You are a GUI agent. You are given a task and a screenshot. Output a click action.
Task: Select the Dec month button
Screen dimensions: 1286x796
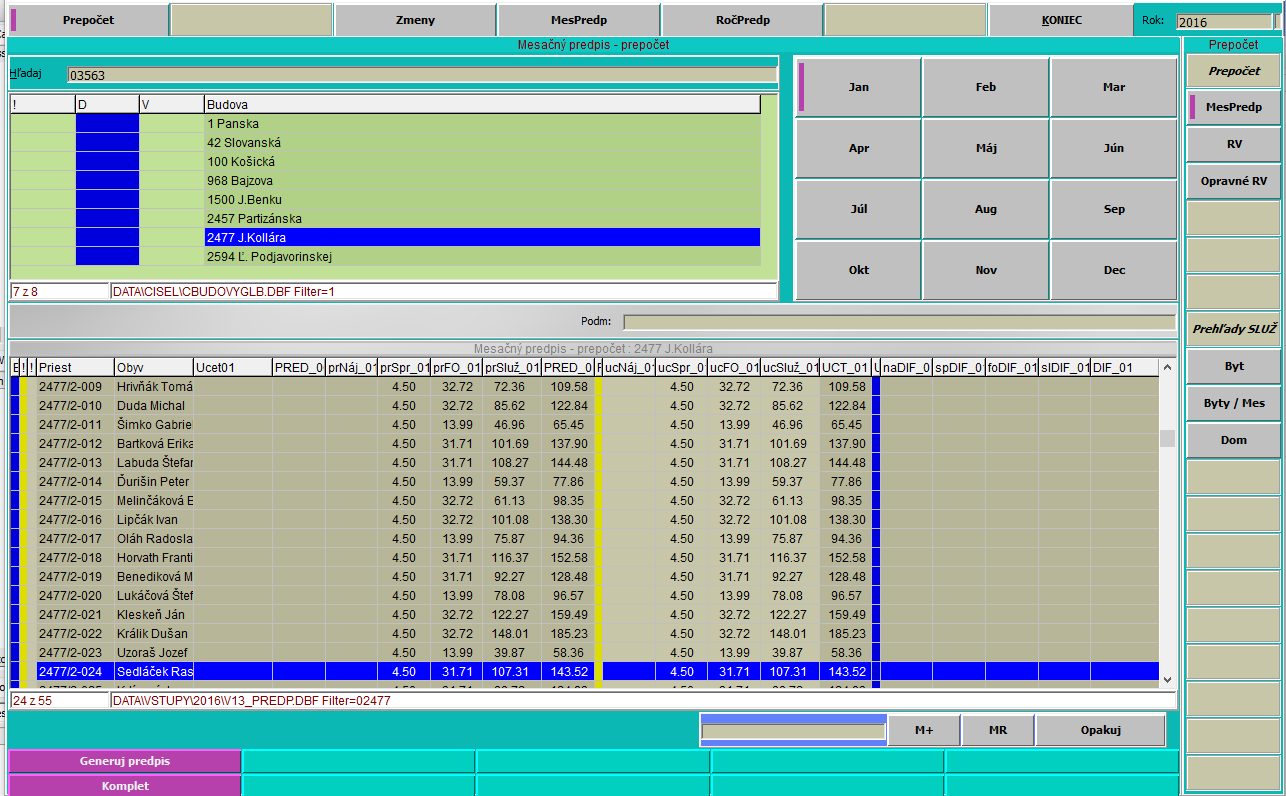(x=1113, y=270)
